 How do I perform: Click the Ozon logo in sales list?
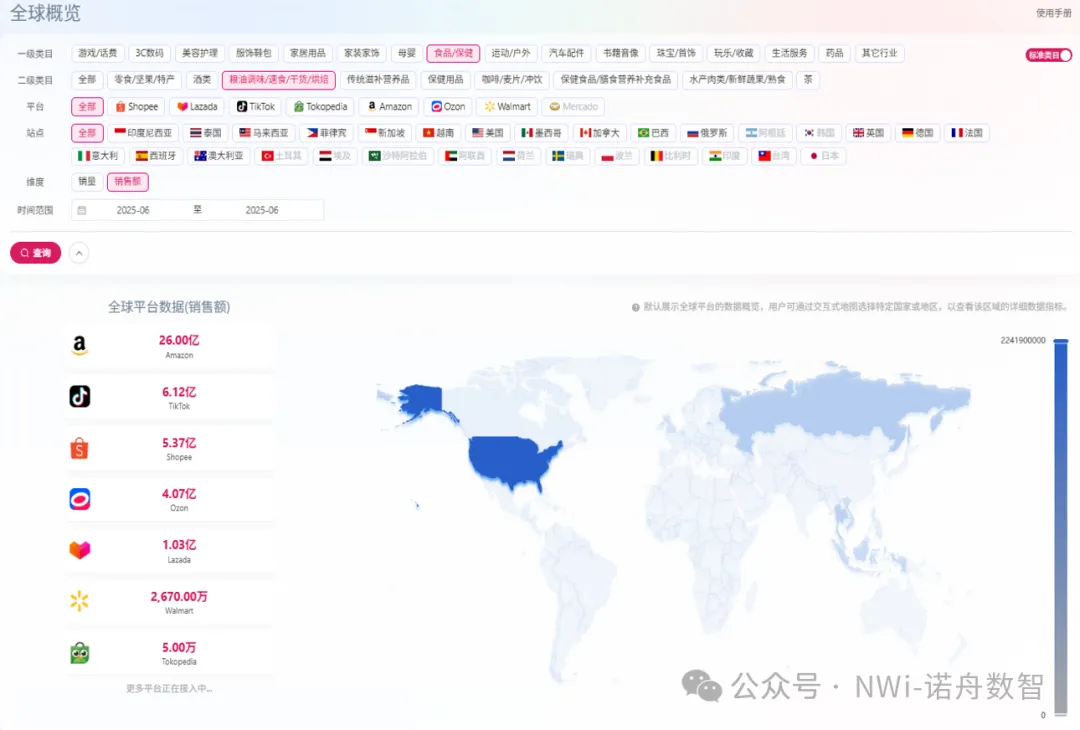[x=80, y=499]
